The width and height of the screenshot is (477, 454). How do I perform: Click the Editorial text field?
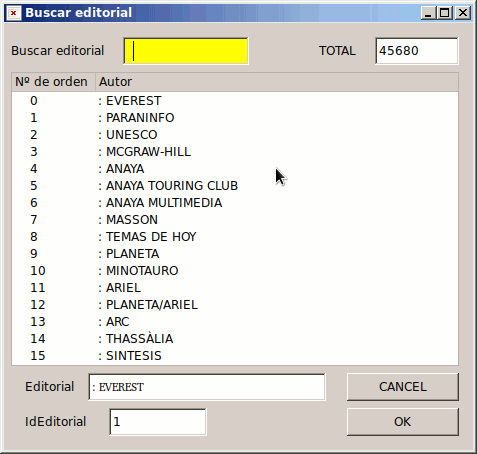[207, 387]
